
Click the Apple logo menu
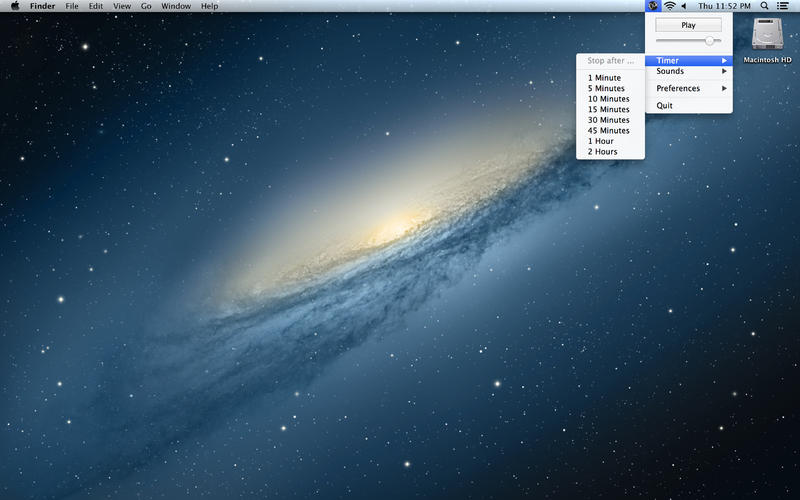pyautogui.click(x=14, y=6)
